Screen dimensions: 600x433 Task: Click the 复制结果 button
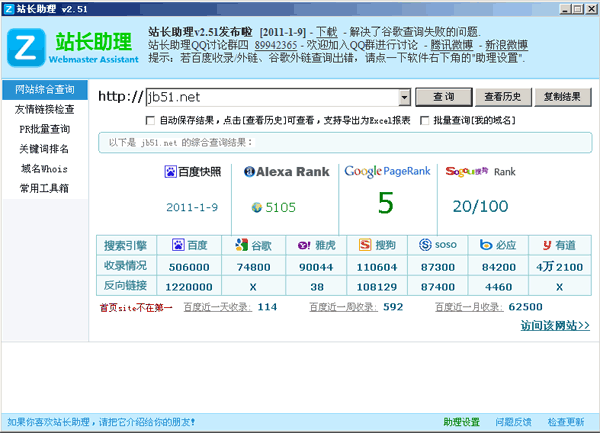click(562, 97)
